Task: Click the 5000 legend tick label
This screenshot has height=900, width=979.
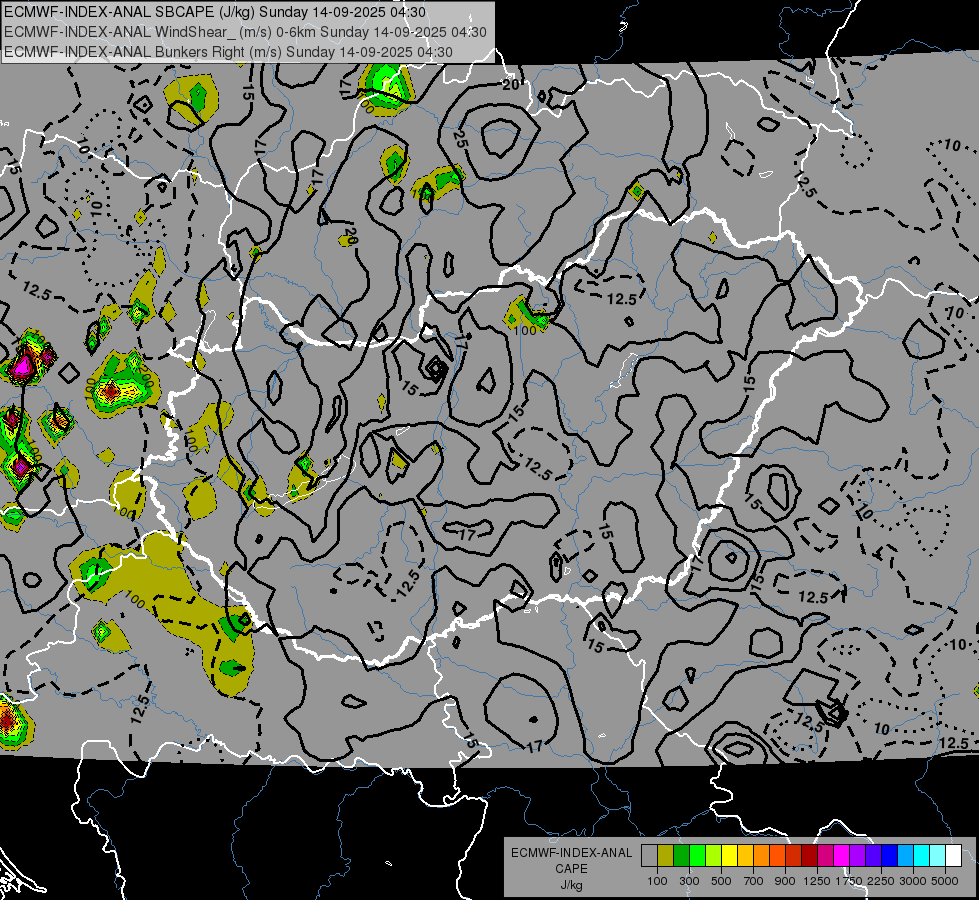Action: tap(945, 881)
